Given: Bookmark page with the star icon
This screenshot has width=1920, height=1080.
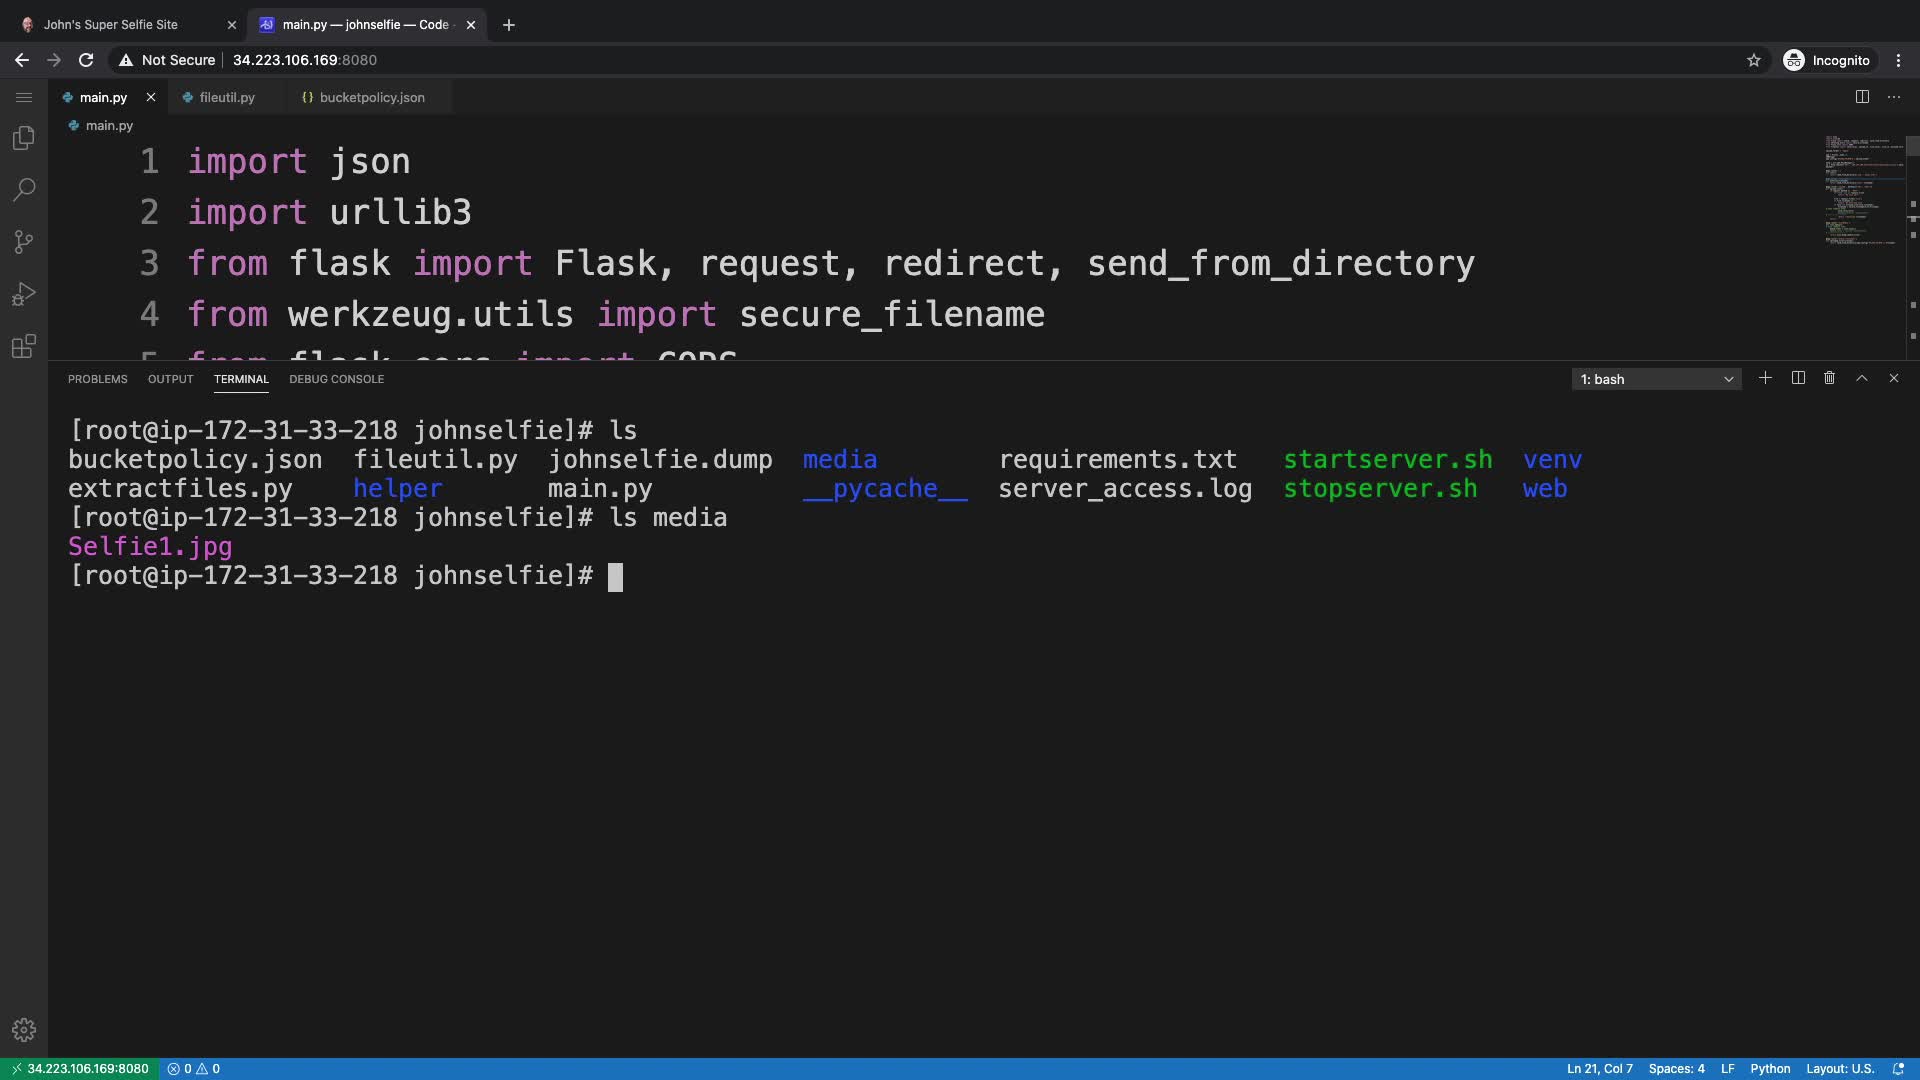Looking at the screenshot, I should click(x=1753, y=60).
